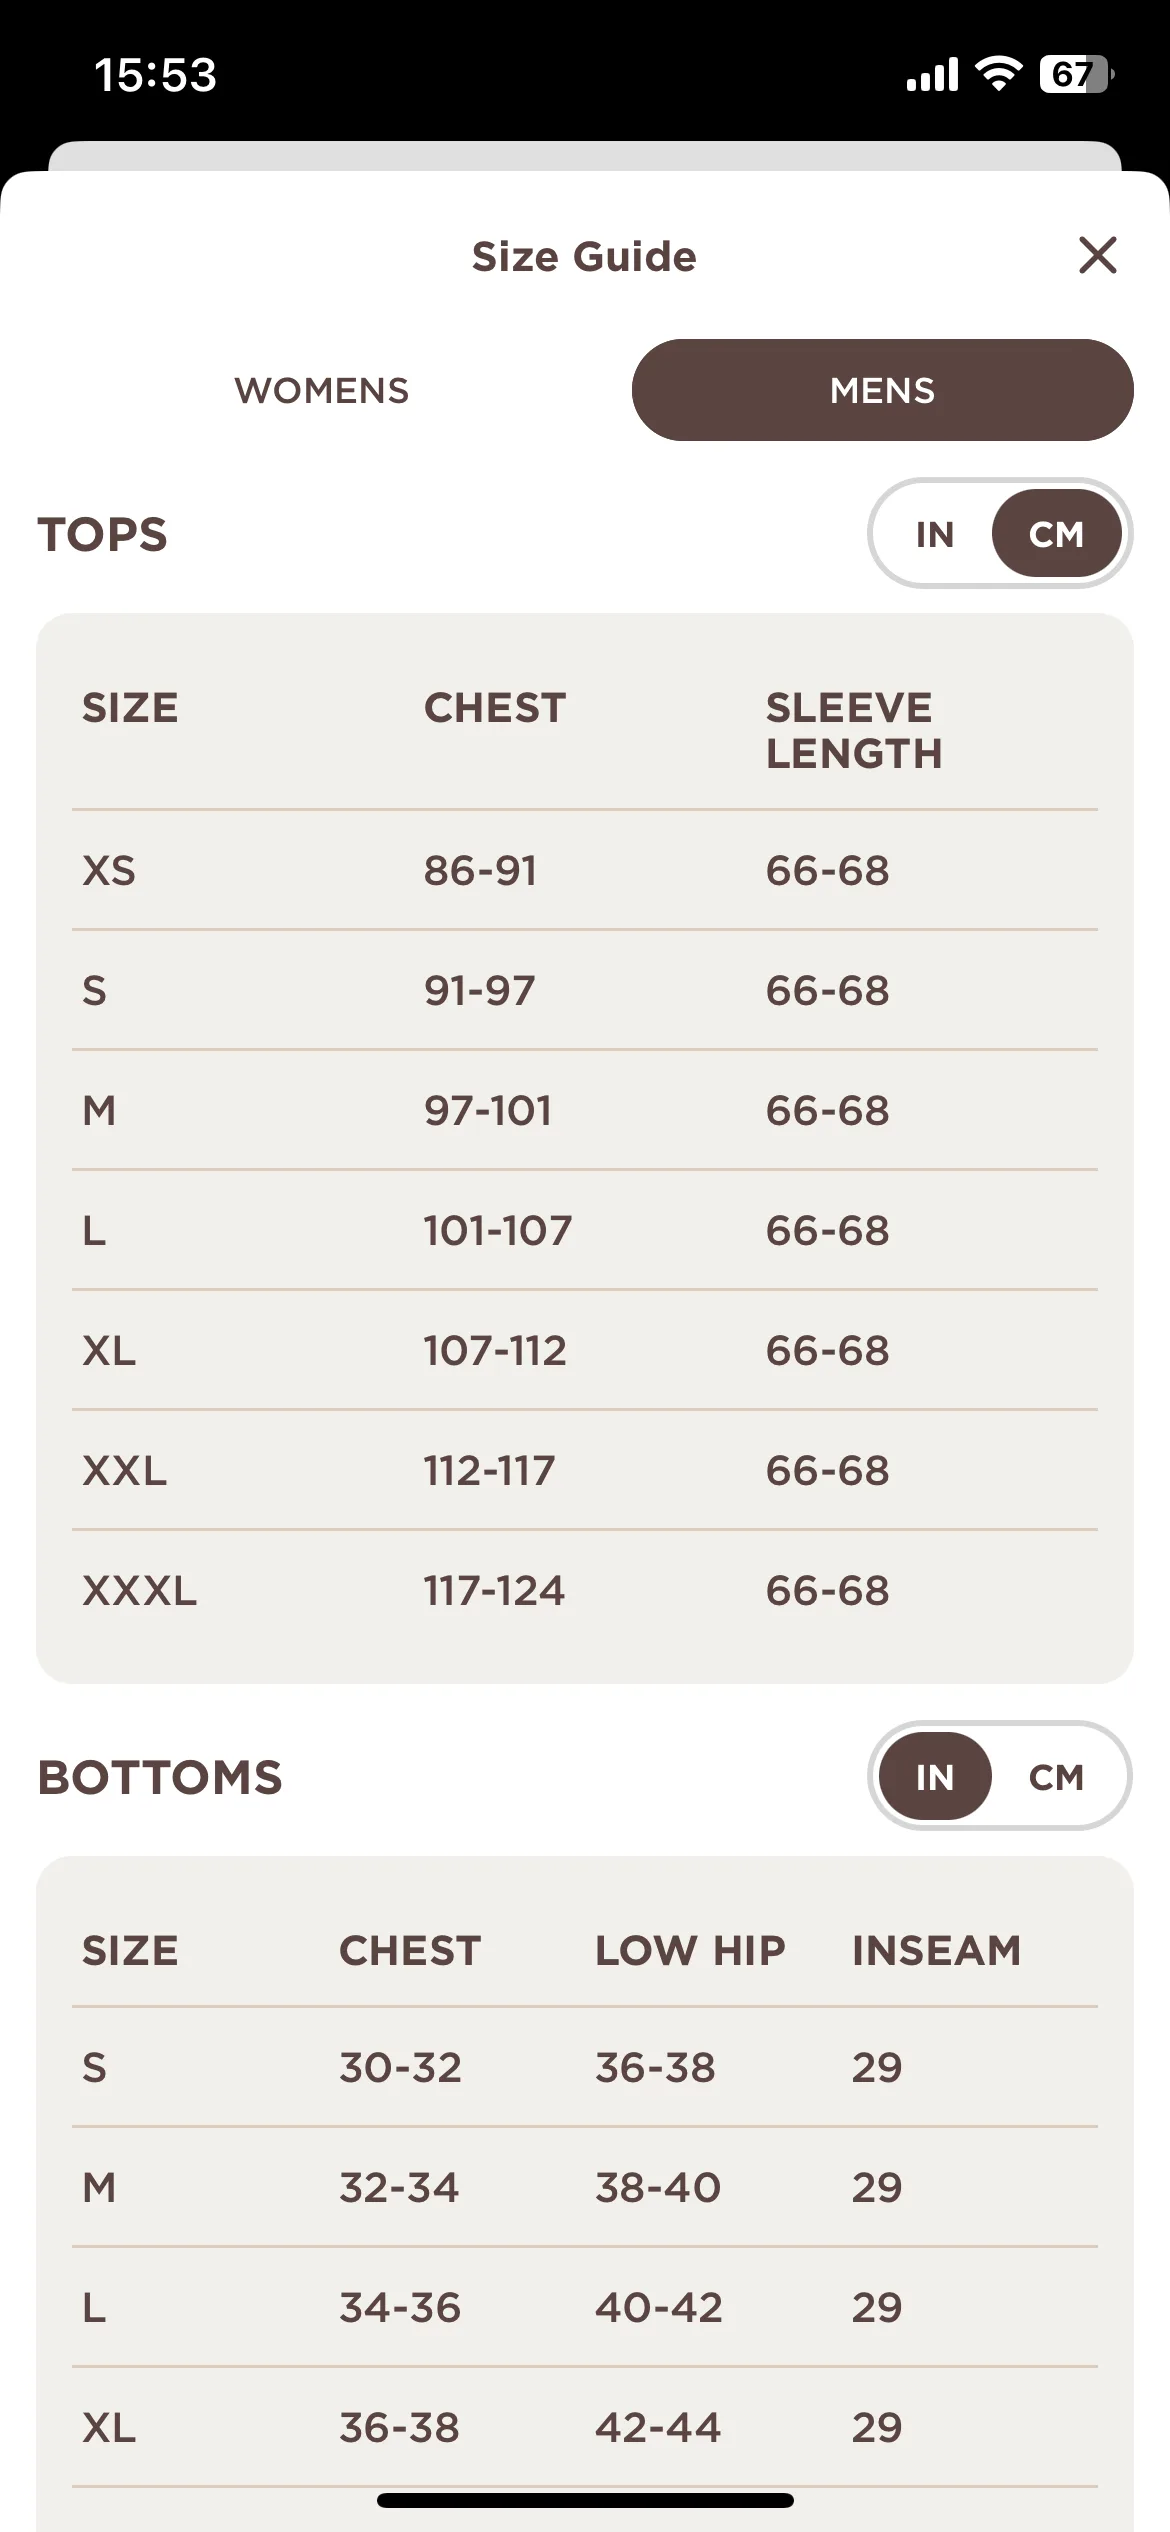Screen dimensions: 1170x2532
Task: Tap the Wi-Fi status icon
Action: tap(998, 73)
